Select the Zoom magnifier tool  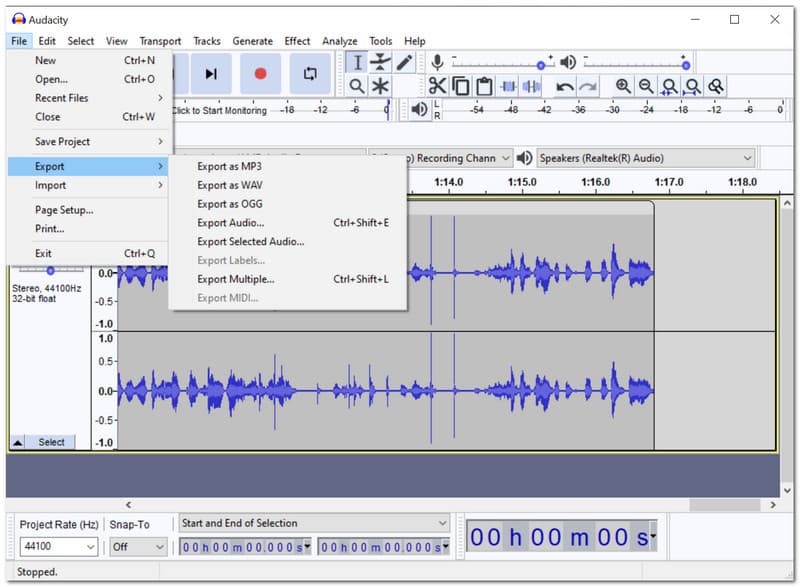[x=357, y=86]
